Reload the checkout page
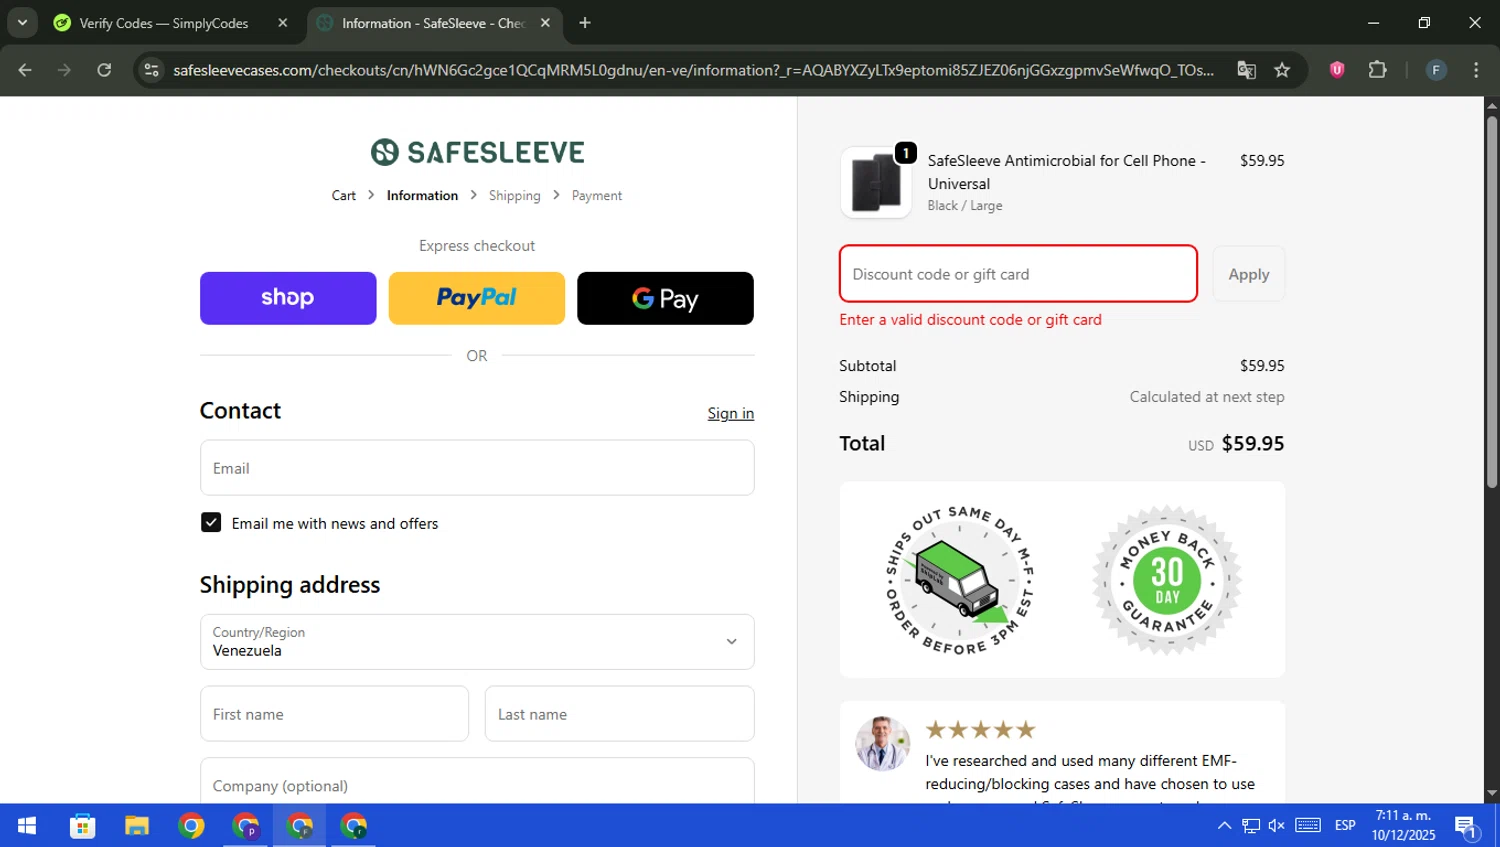Screen dimensions: 1500x847 [104, 70]
